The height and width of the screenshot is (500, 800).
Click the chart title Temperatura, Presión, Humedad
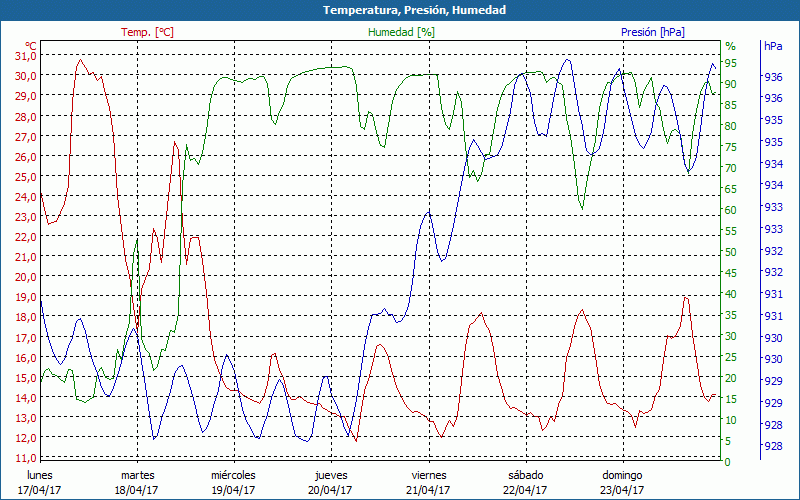coord(400,10)
